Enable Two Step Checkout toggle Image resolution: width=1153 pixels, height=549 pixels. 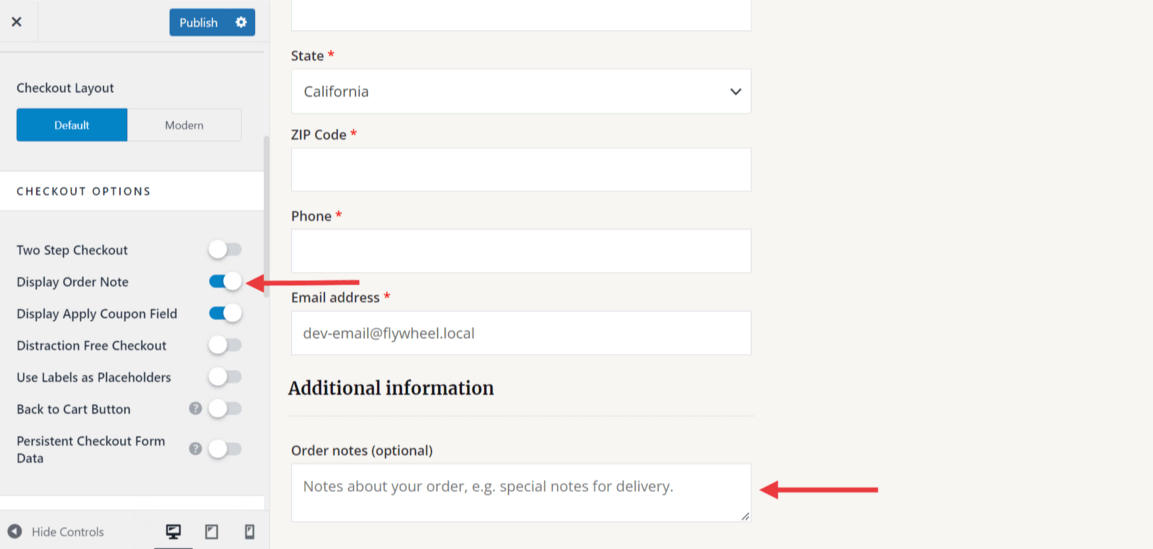coord(225,250)
